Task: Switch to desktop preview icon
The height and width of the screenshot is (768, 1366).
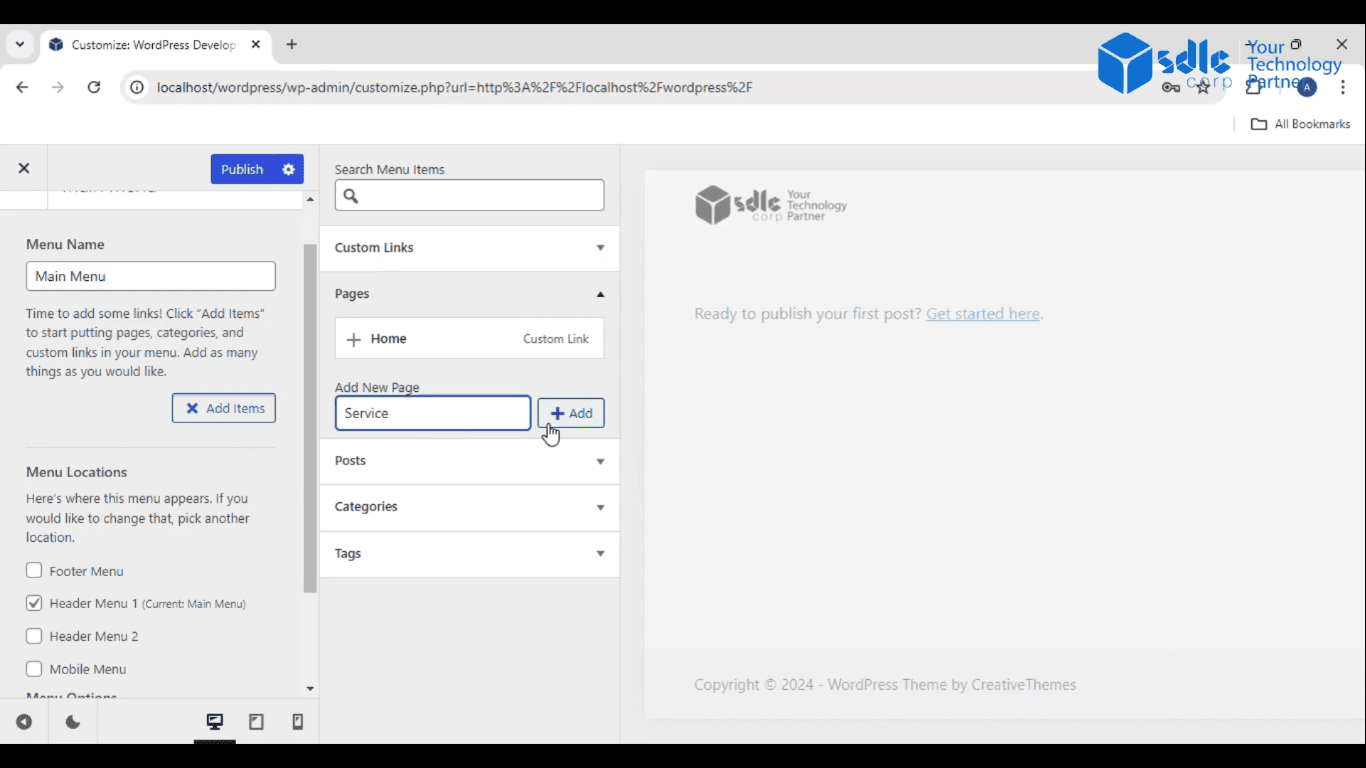Action: [x=215, y=722]
